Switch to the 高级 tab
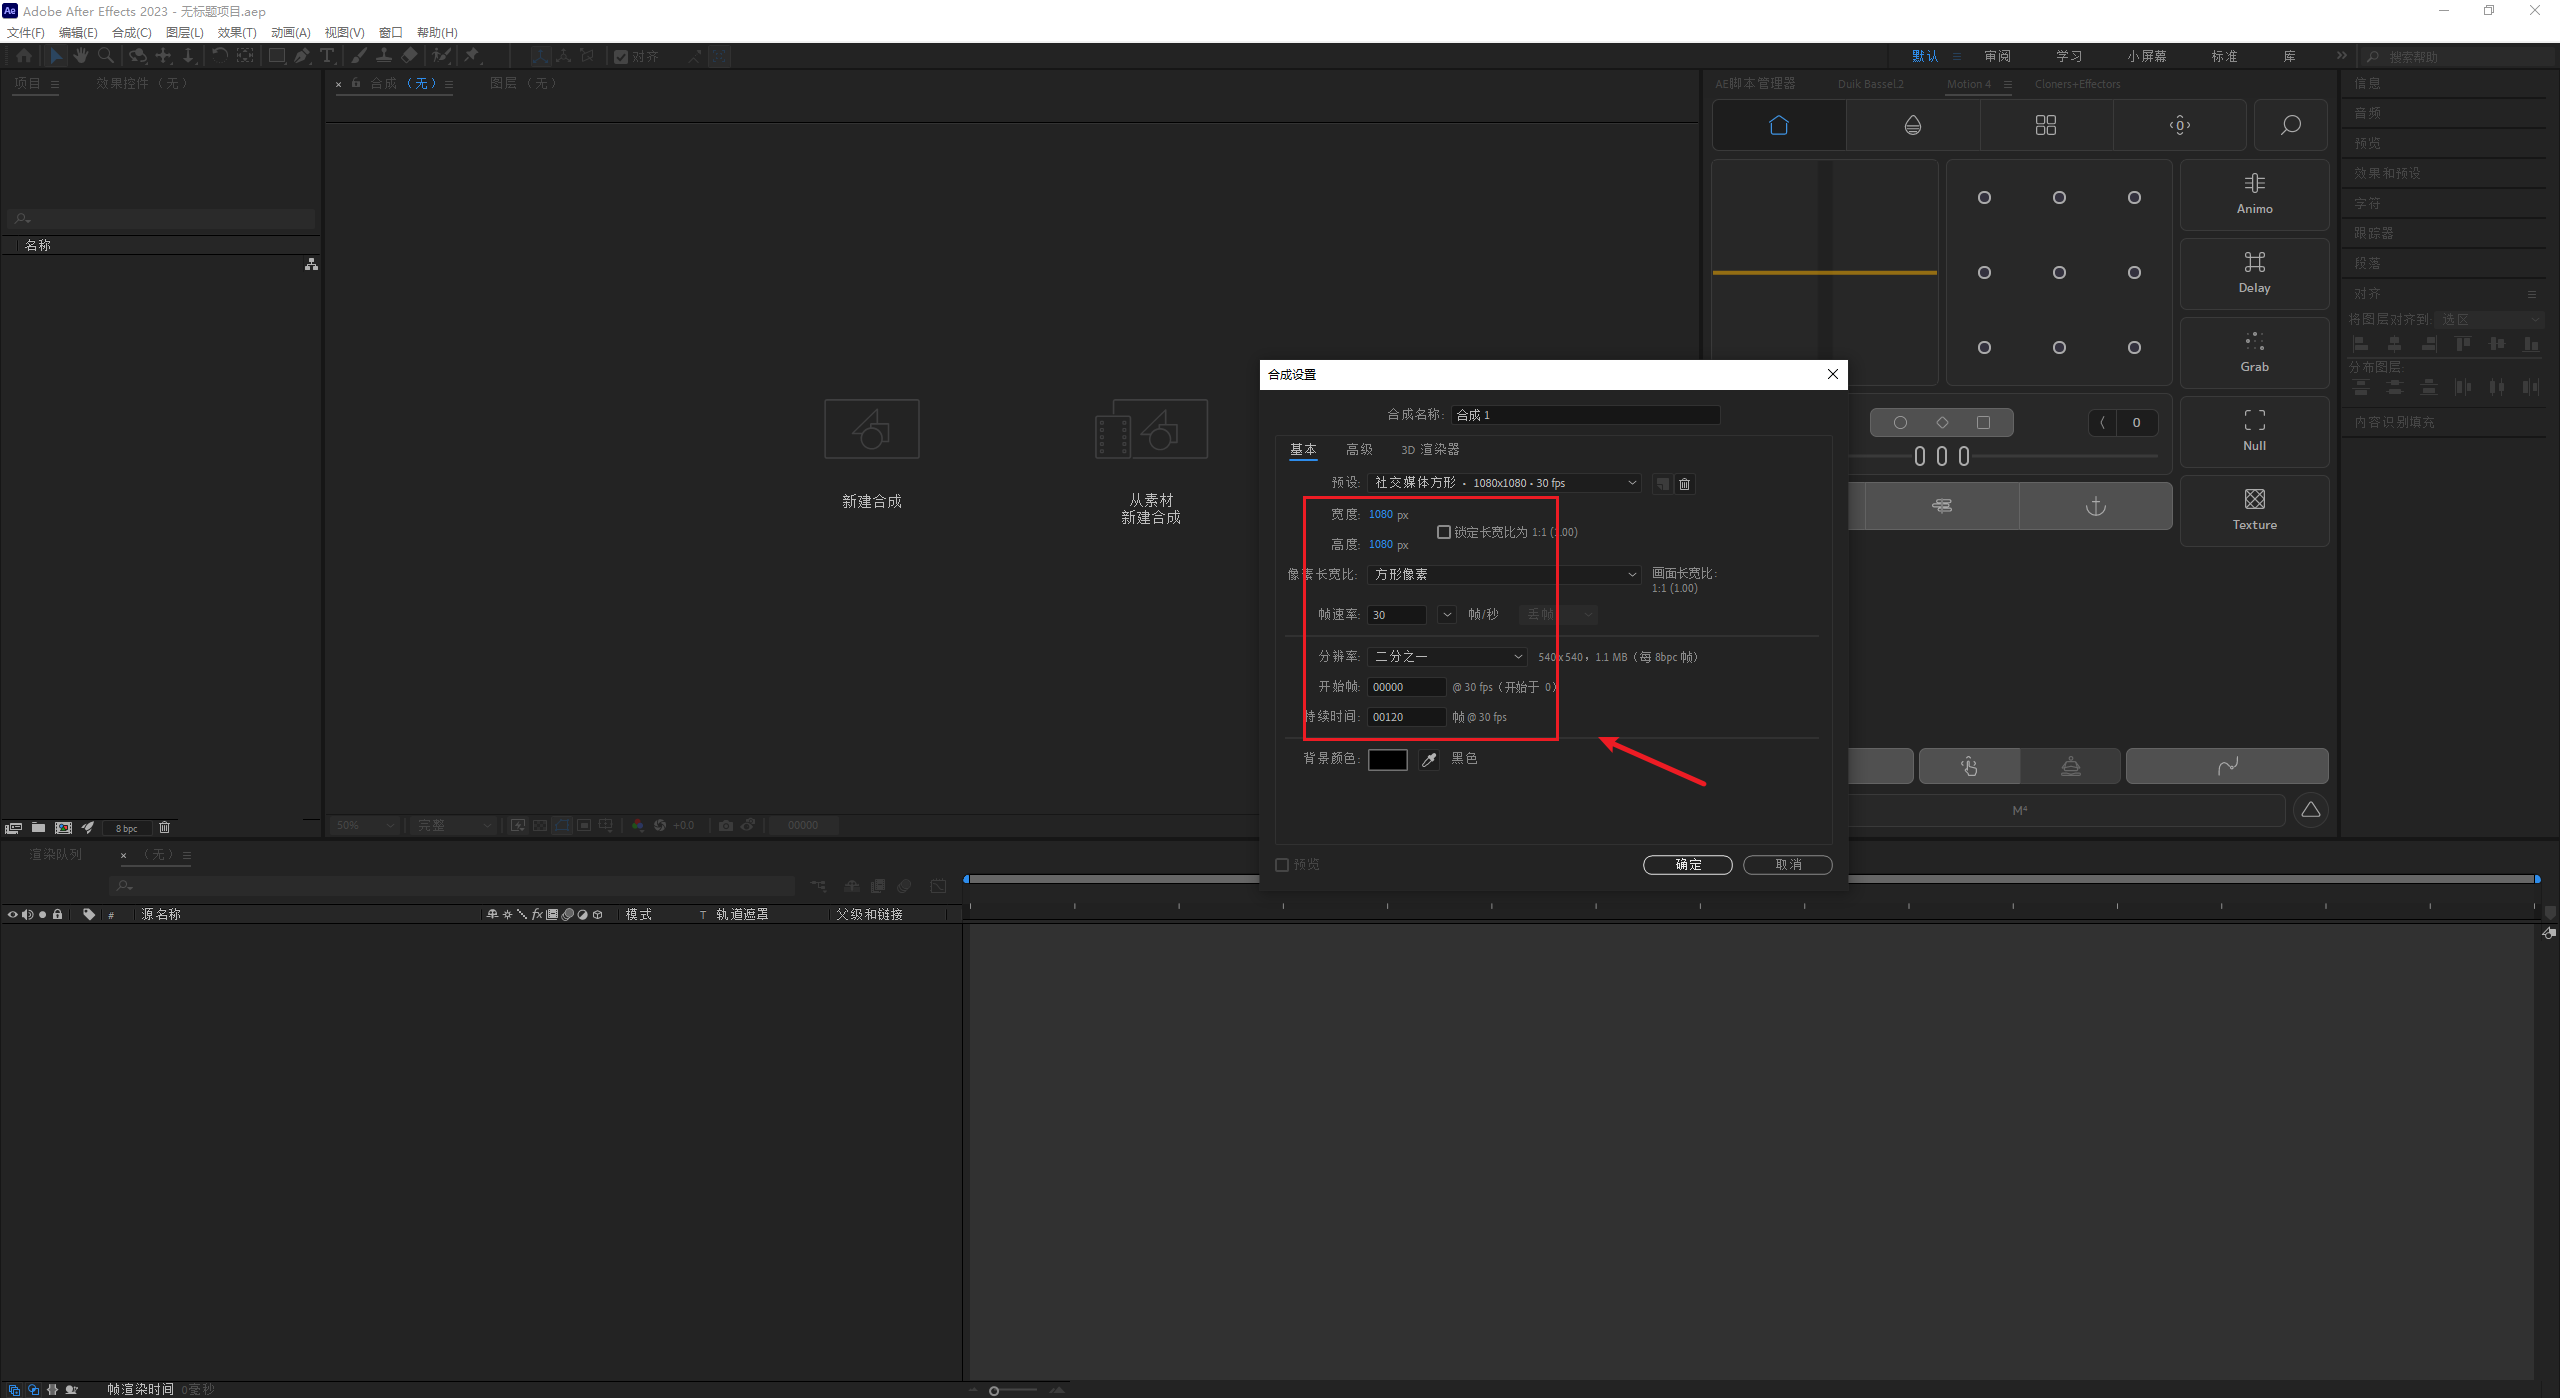 1359,450
